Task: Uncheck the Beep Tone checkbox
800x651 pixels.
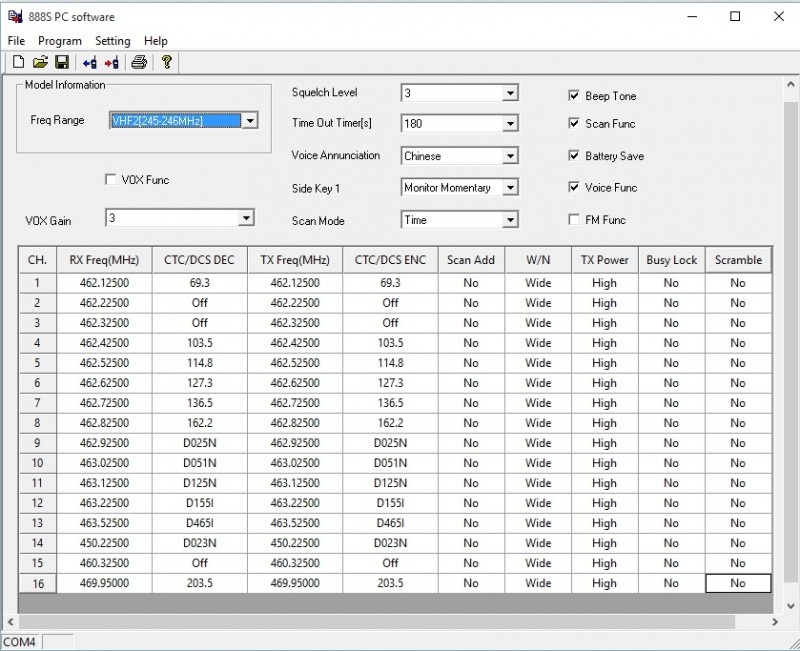Action: pyautogui.click(x=574, y=96)
